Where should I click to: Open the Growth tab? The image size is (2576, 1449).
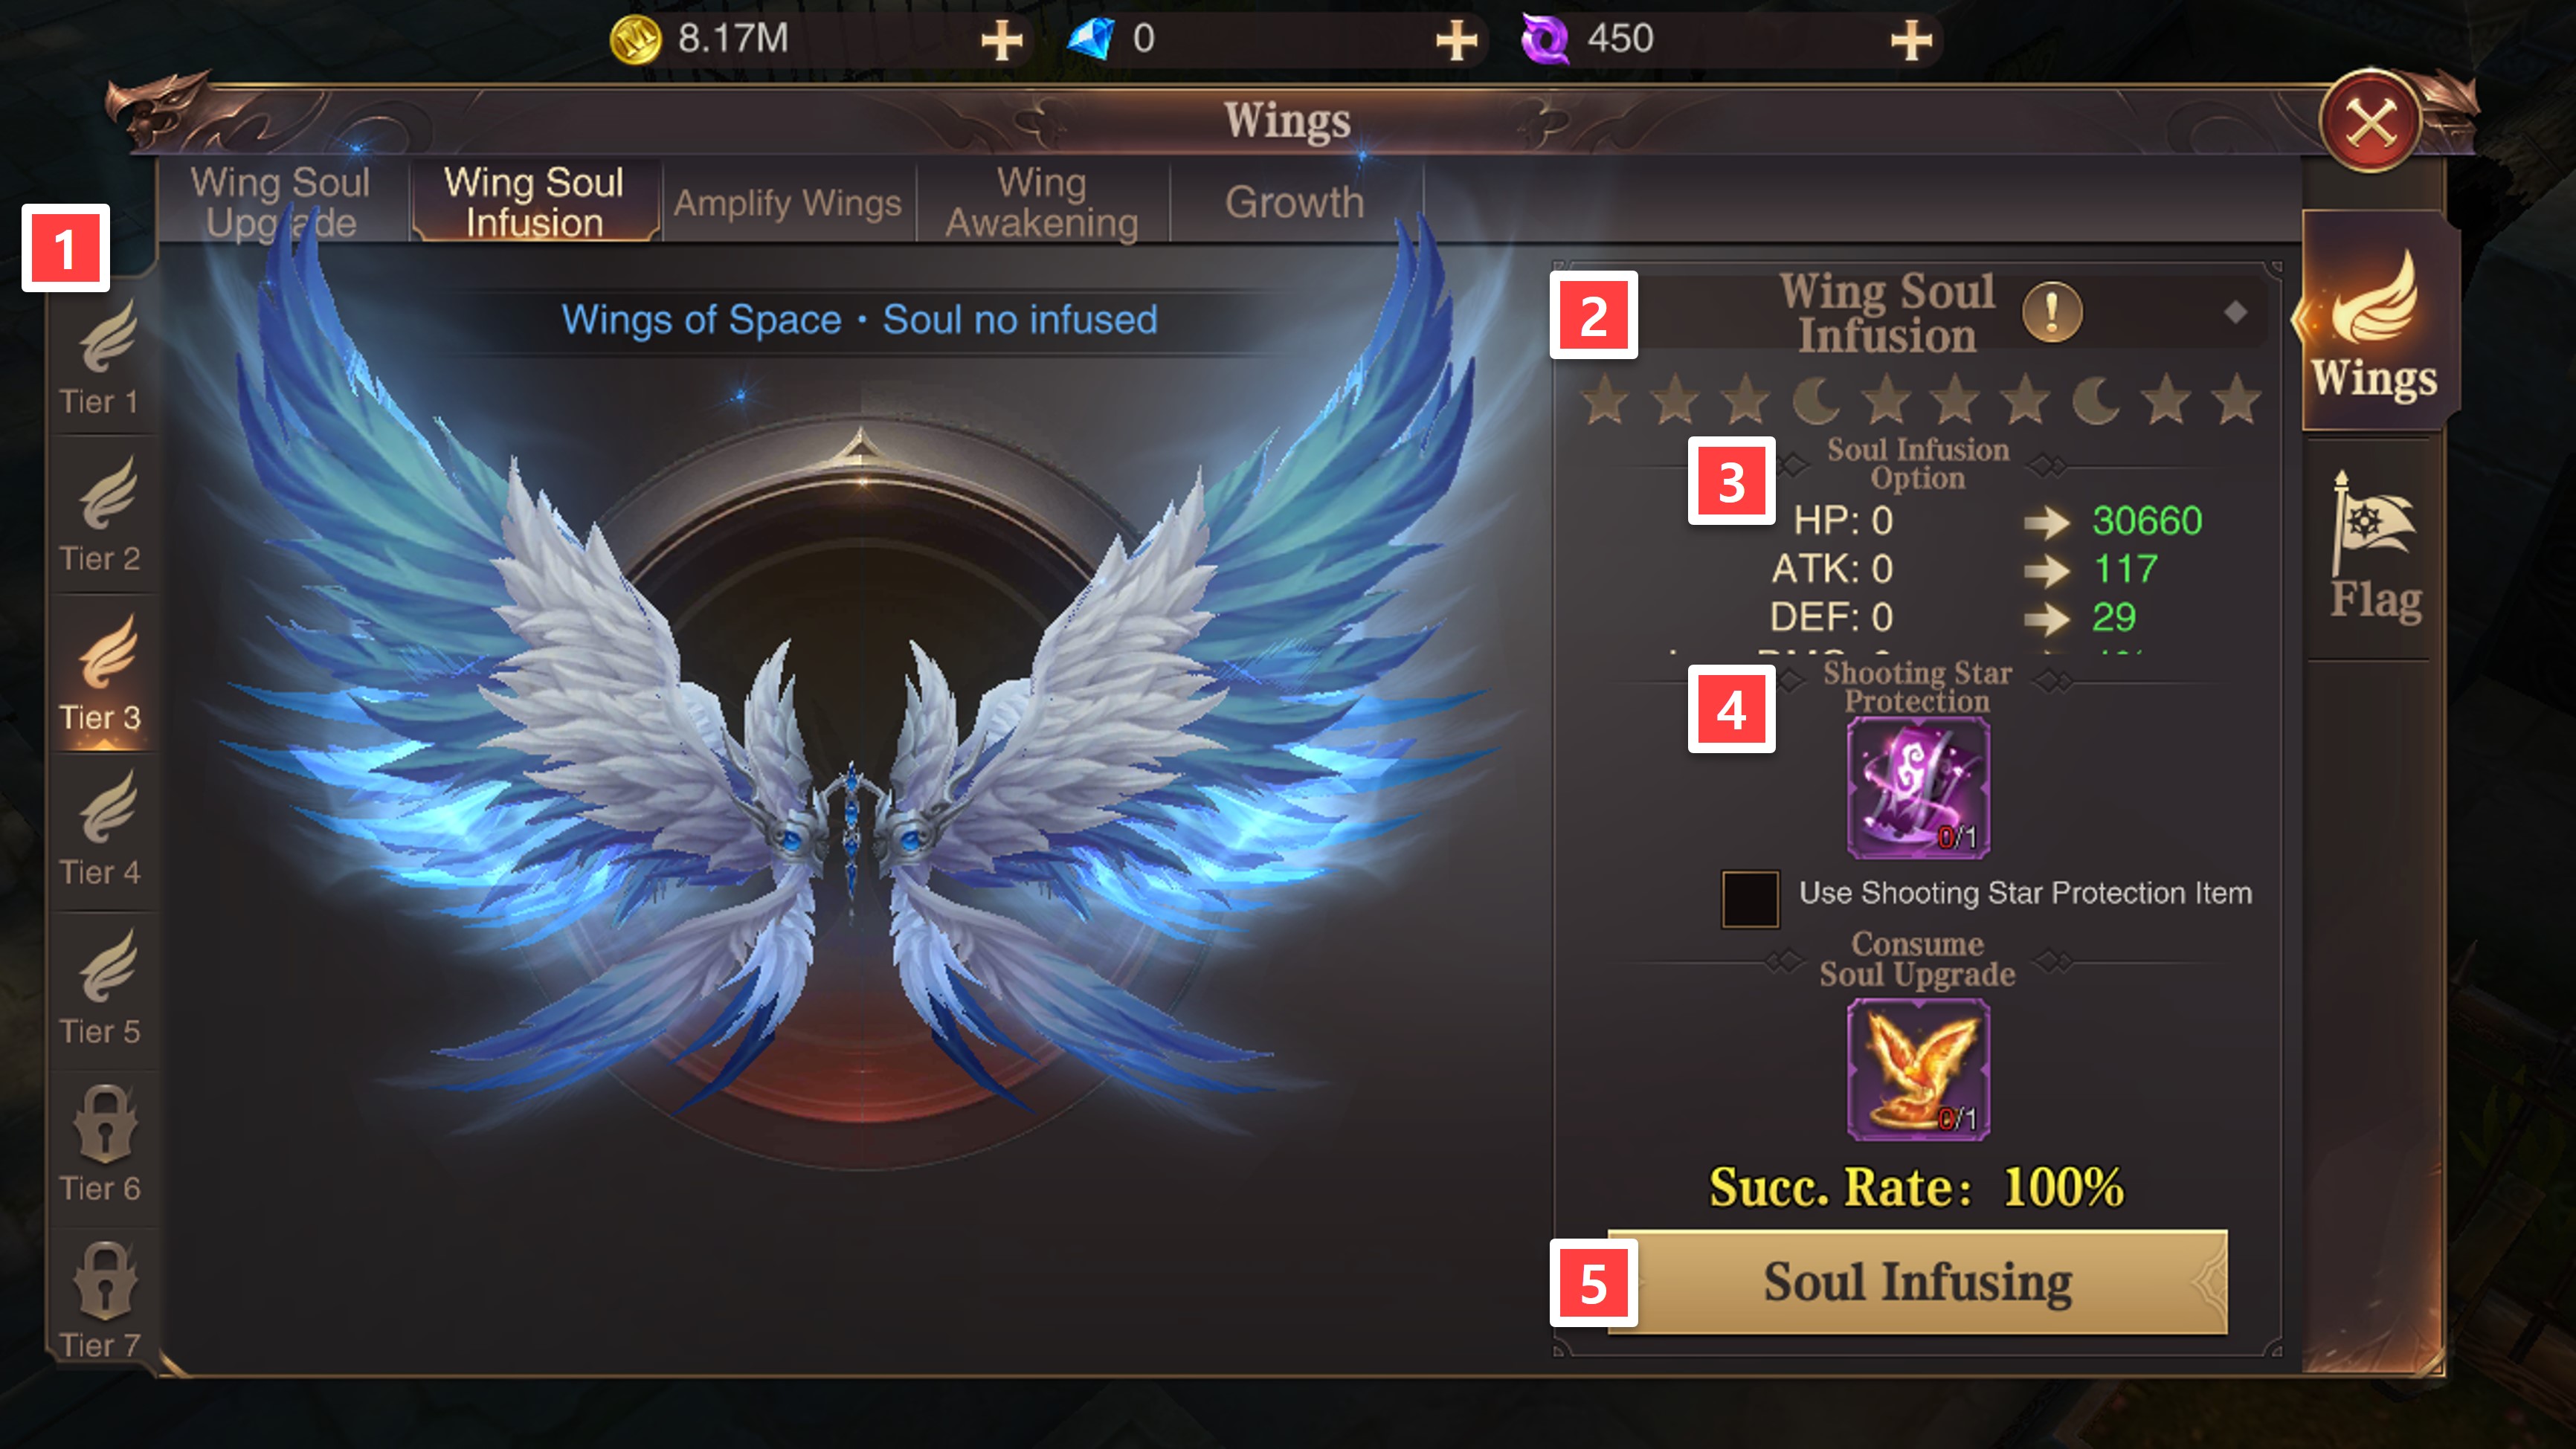pos(1295,202)
